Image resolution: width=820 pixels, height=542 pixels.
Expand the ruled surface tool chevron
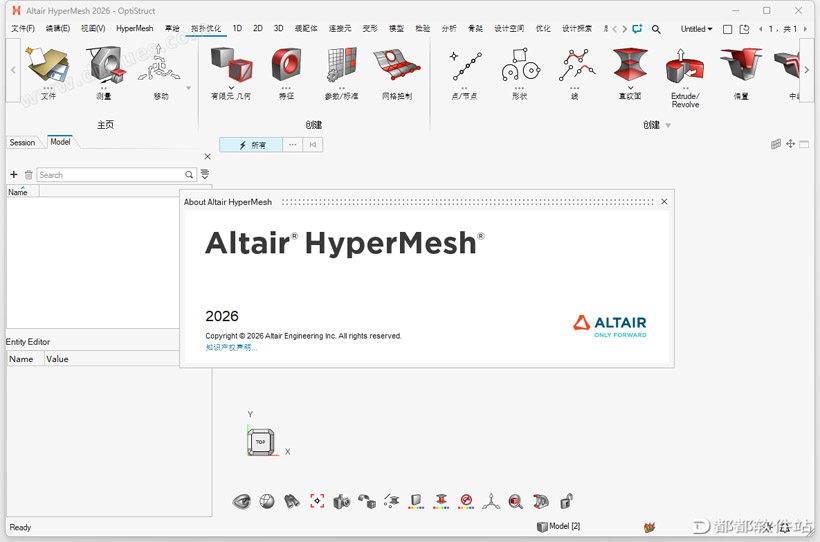point(630,88)
